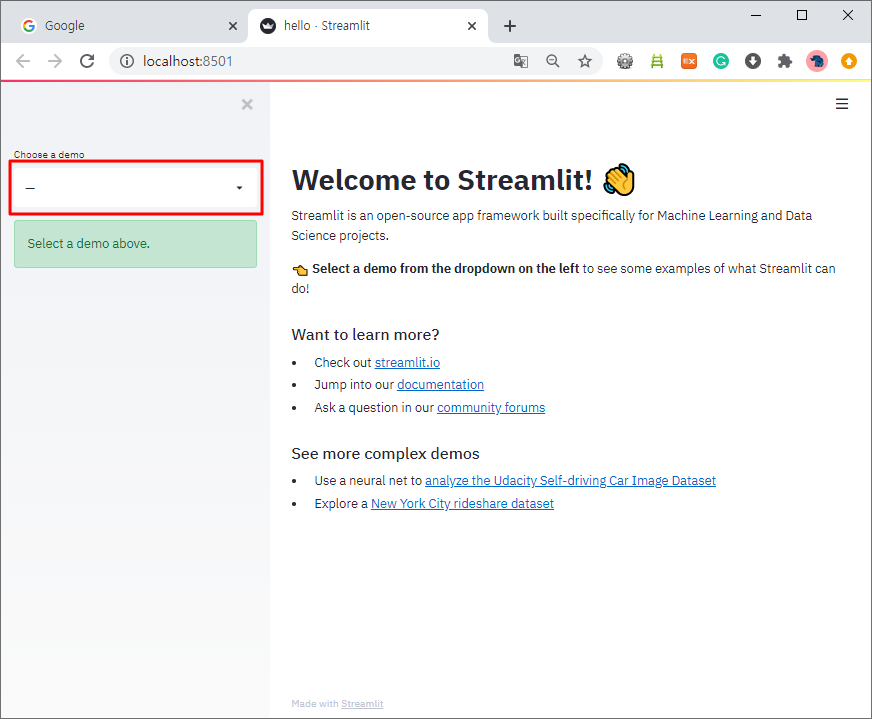Click the Select a demo above message
The image size is (872, 719).
(x=135, y=244)
